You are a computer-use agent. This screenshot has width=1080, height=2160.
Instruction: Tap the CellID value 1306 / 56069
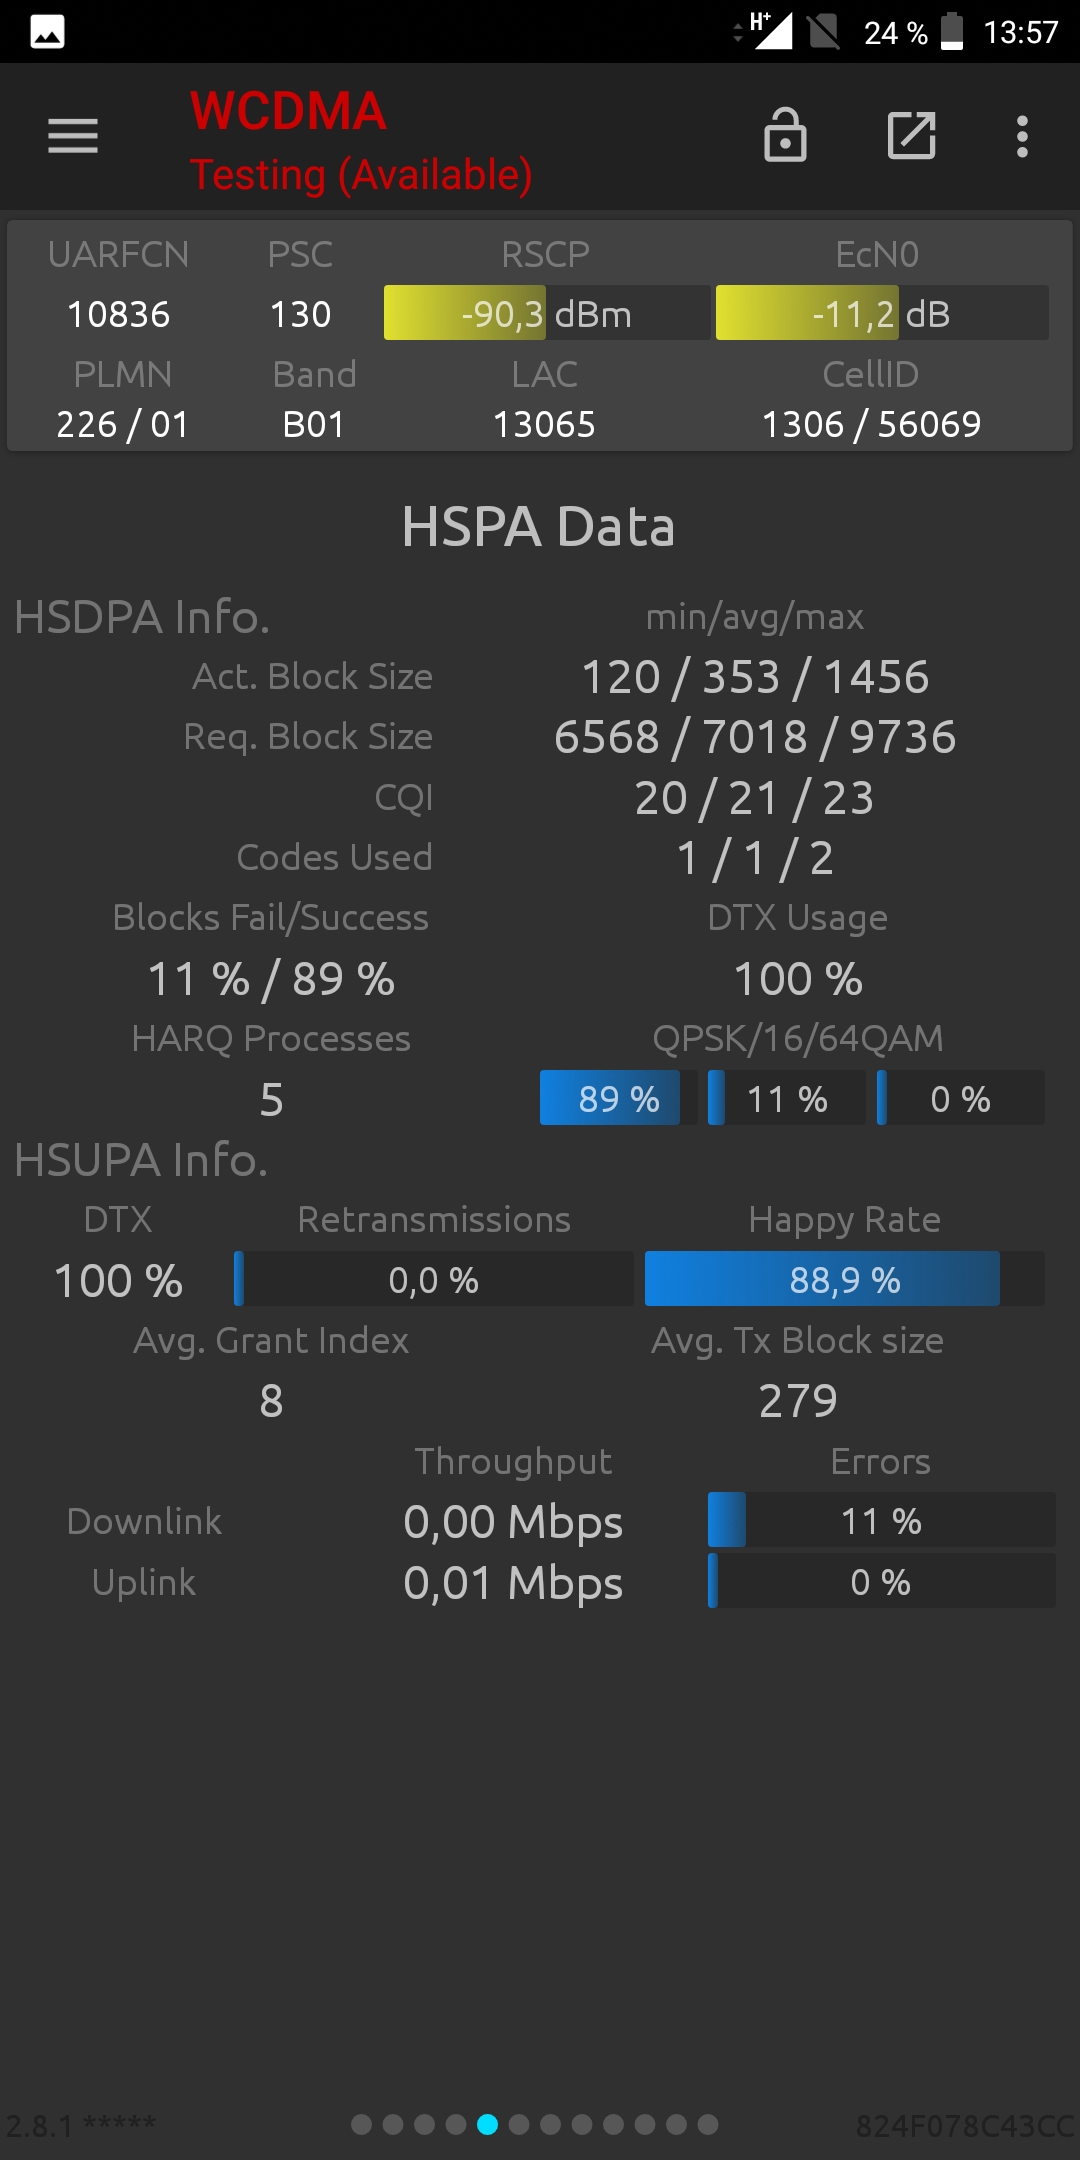(x=871, y=424)
